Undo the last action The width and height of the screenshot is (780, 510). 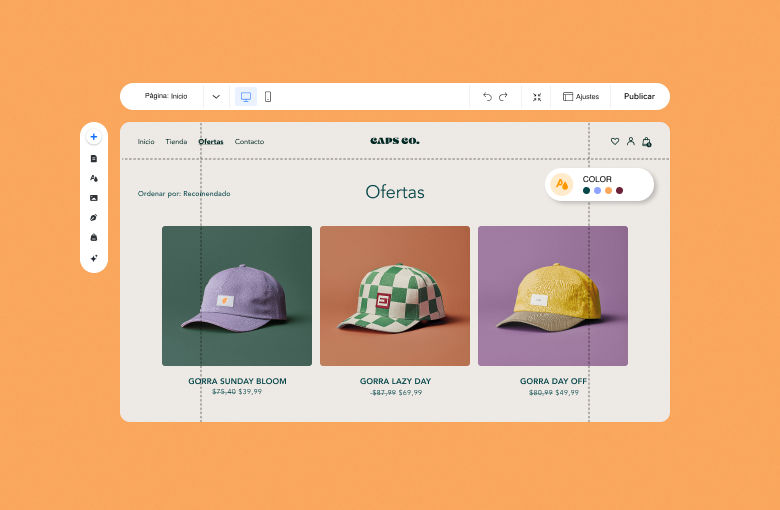tap(487, 97)
